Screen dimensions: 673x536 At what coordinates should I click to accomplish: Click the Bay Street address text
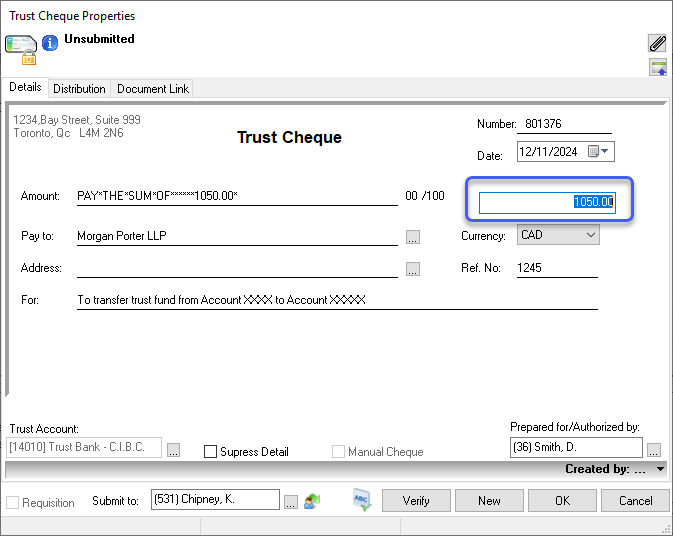pos(77,126)
